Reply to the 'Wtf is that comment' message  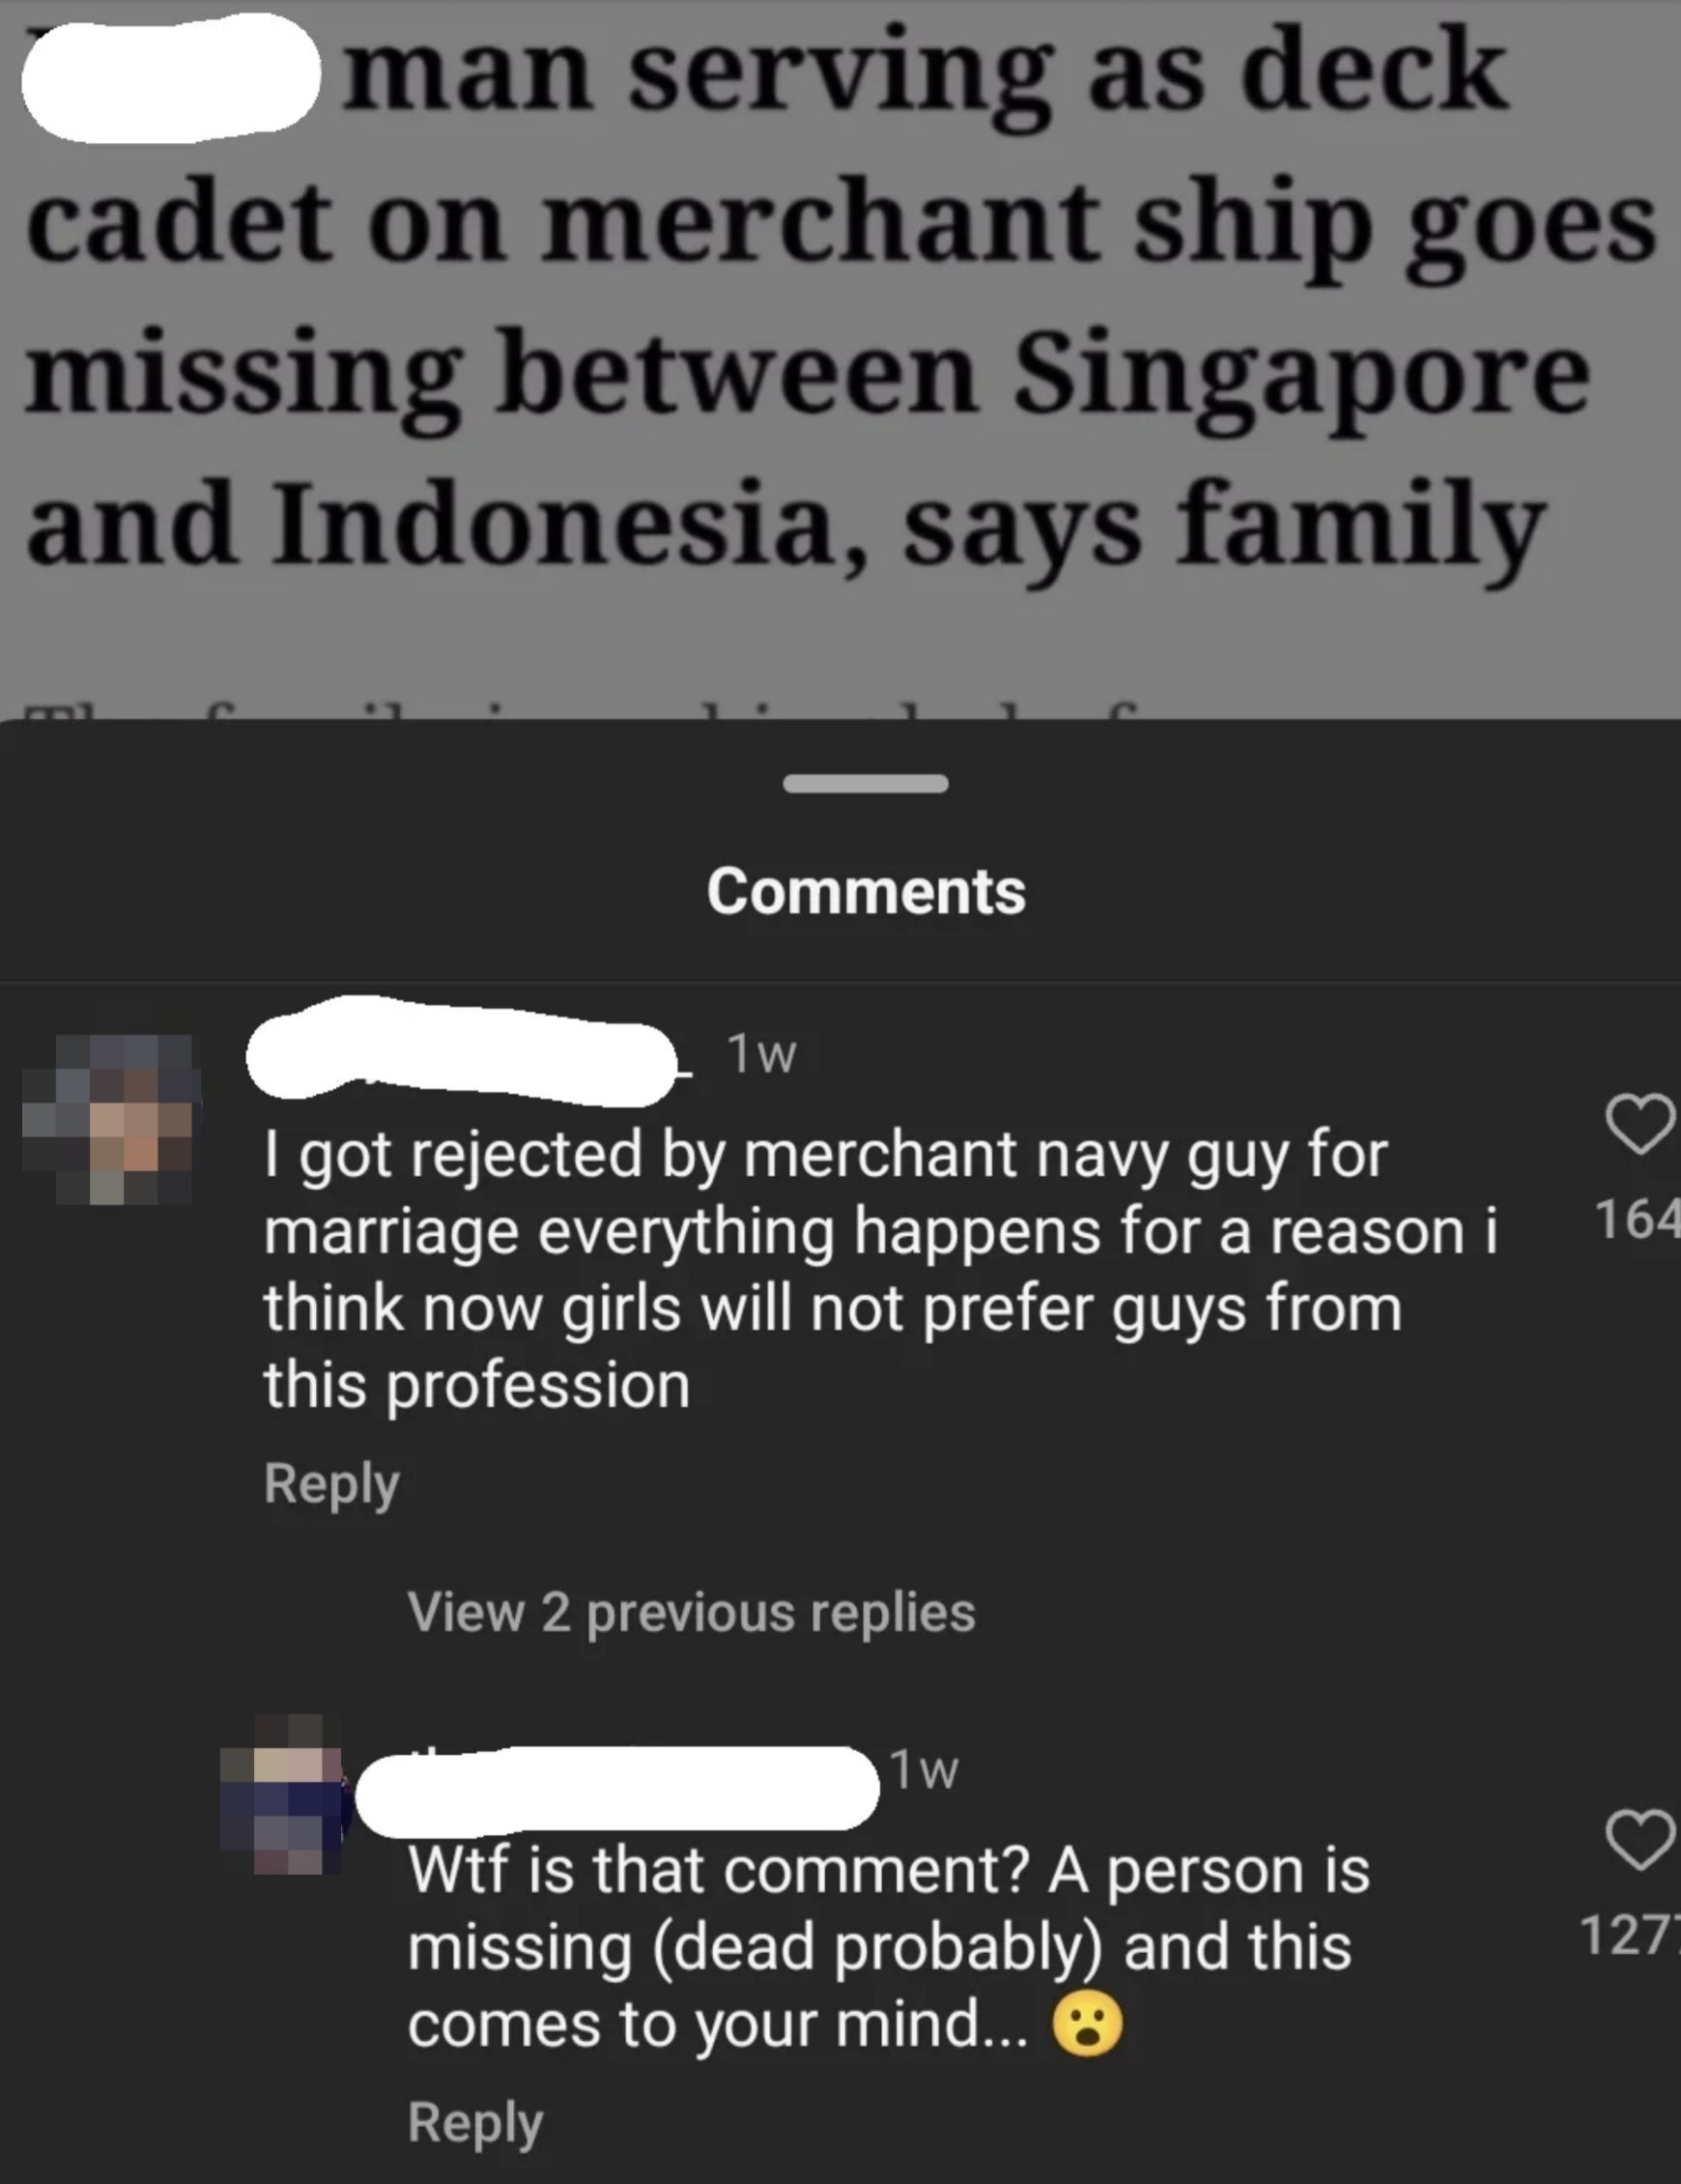pos(475,2122)
